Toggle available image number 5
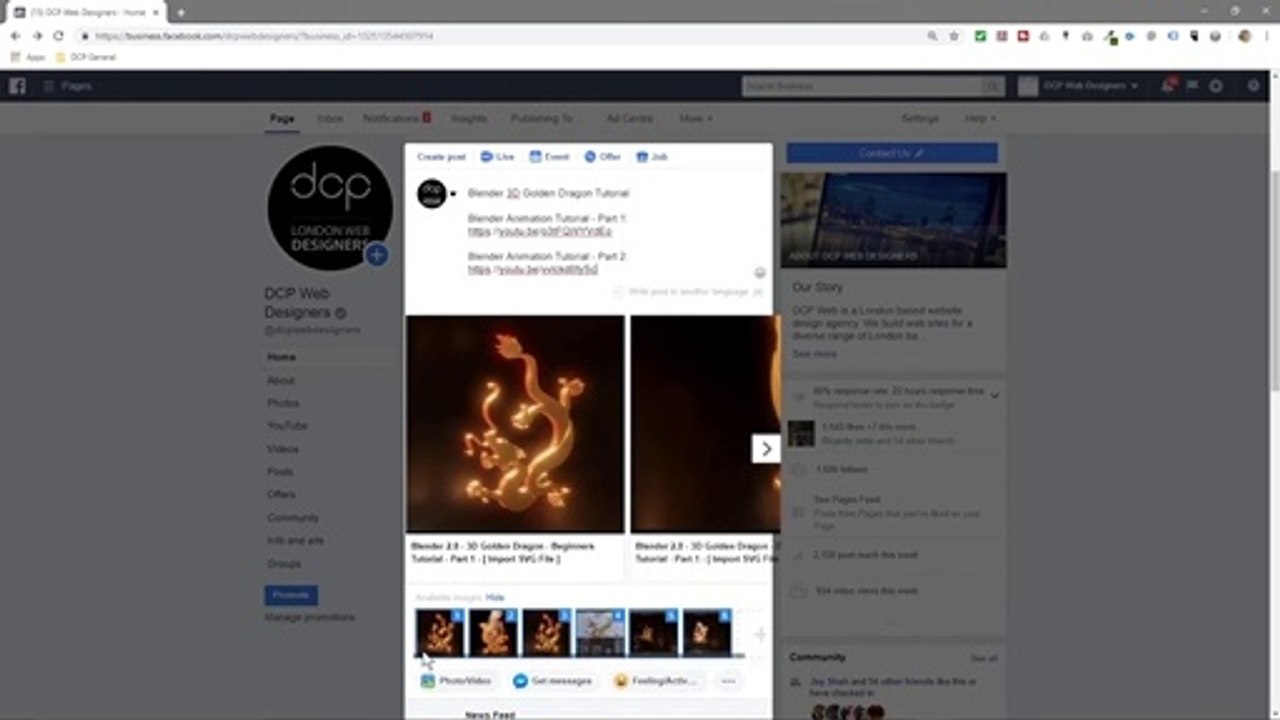 tap(654, 632)
